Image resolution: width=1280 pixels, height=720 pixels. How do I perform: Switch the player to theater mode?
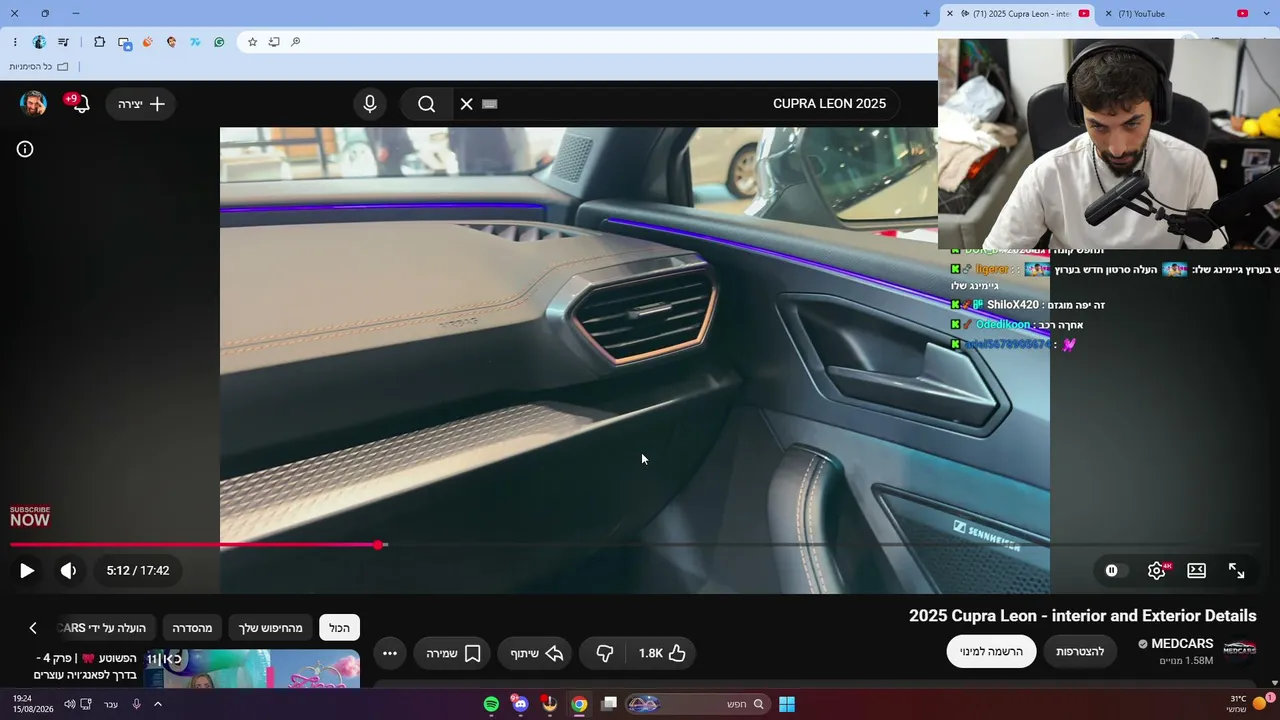pos(1196,571)
